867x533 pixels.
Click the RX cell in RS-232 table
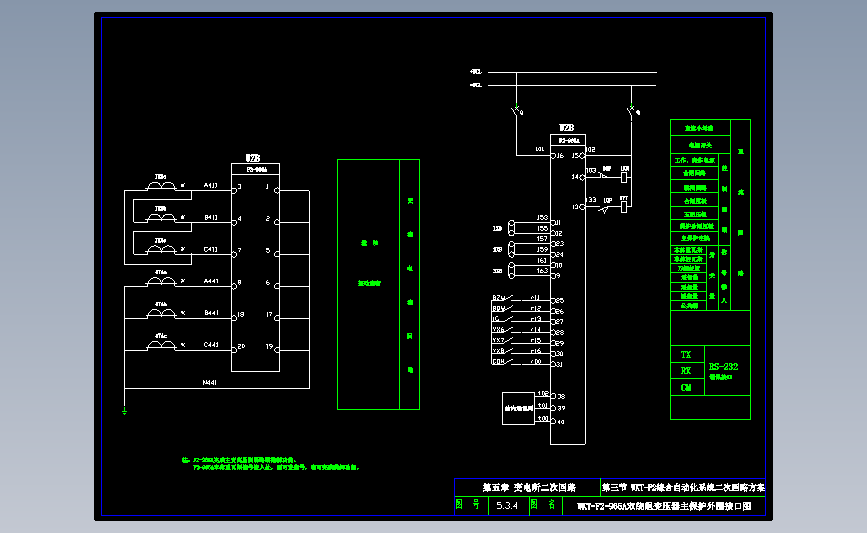[686, 371]
